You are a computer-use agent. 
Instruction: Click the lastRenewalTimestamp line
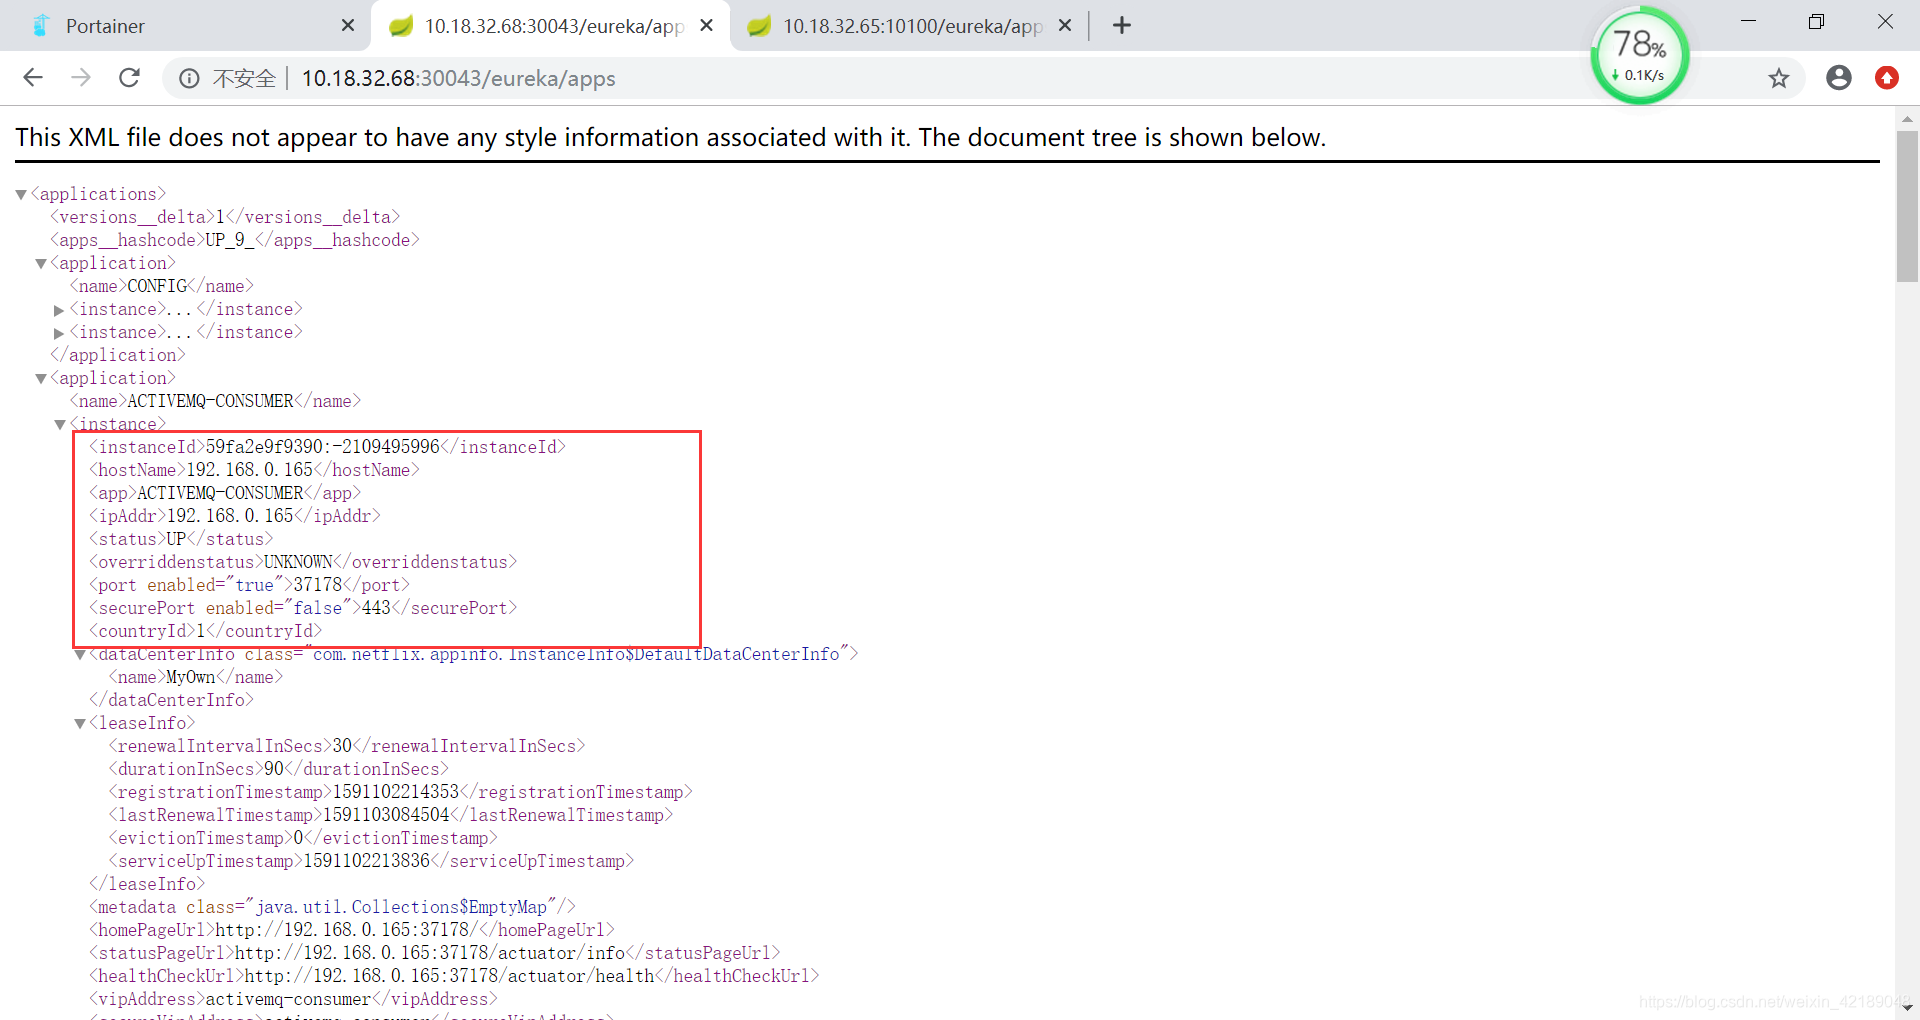point(391,815)
